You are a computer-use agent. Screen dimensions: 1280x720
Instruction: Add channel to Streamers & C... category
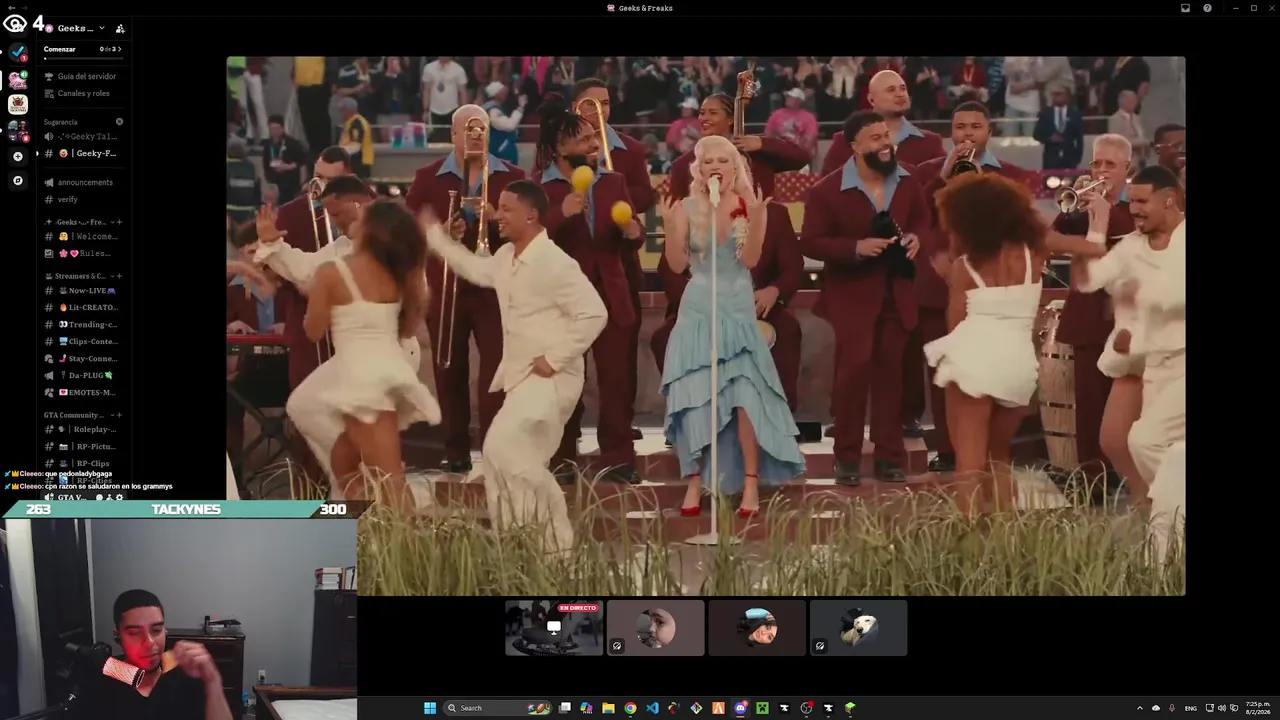120,276
